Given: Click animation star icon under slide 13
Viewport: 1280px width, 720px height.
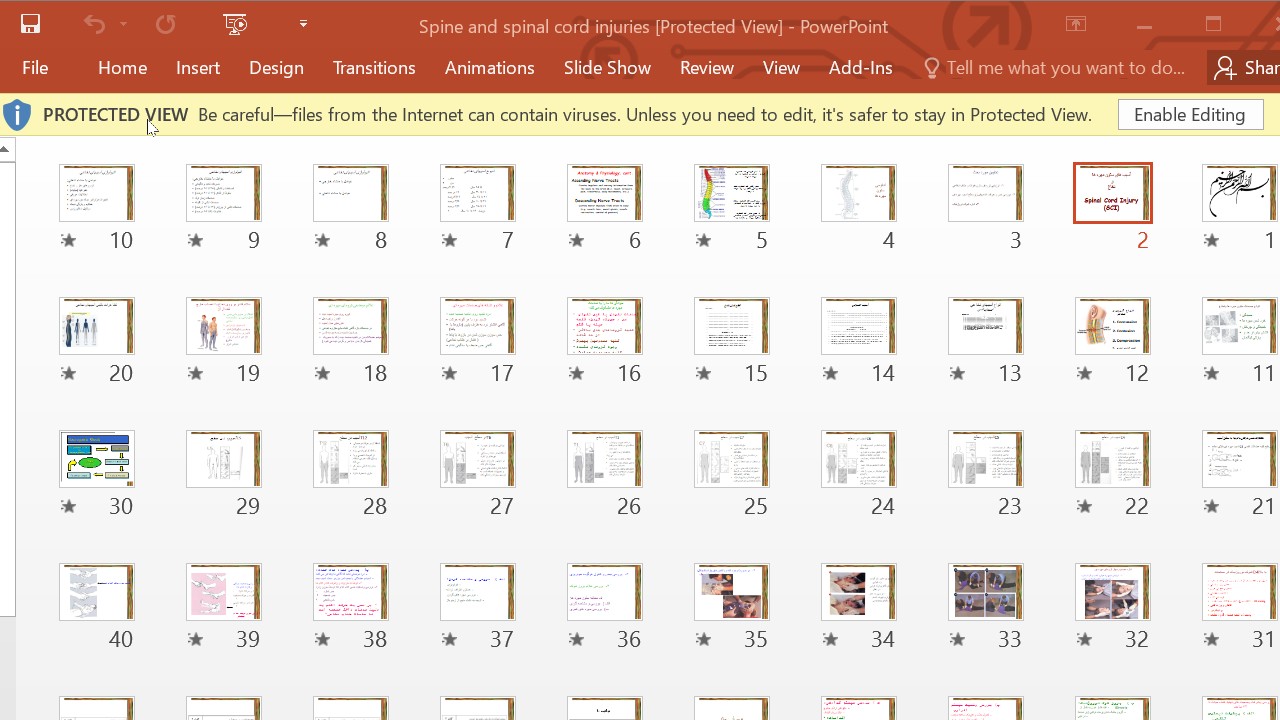Looking at the screenshot, I should tap(957, 373).
